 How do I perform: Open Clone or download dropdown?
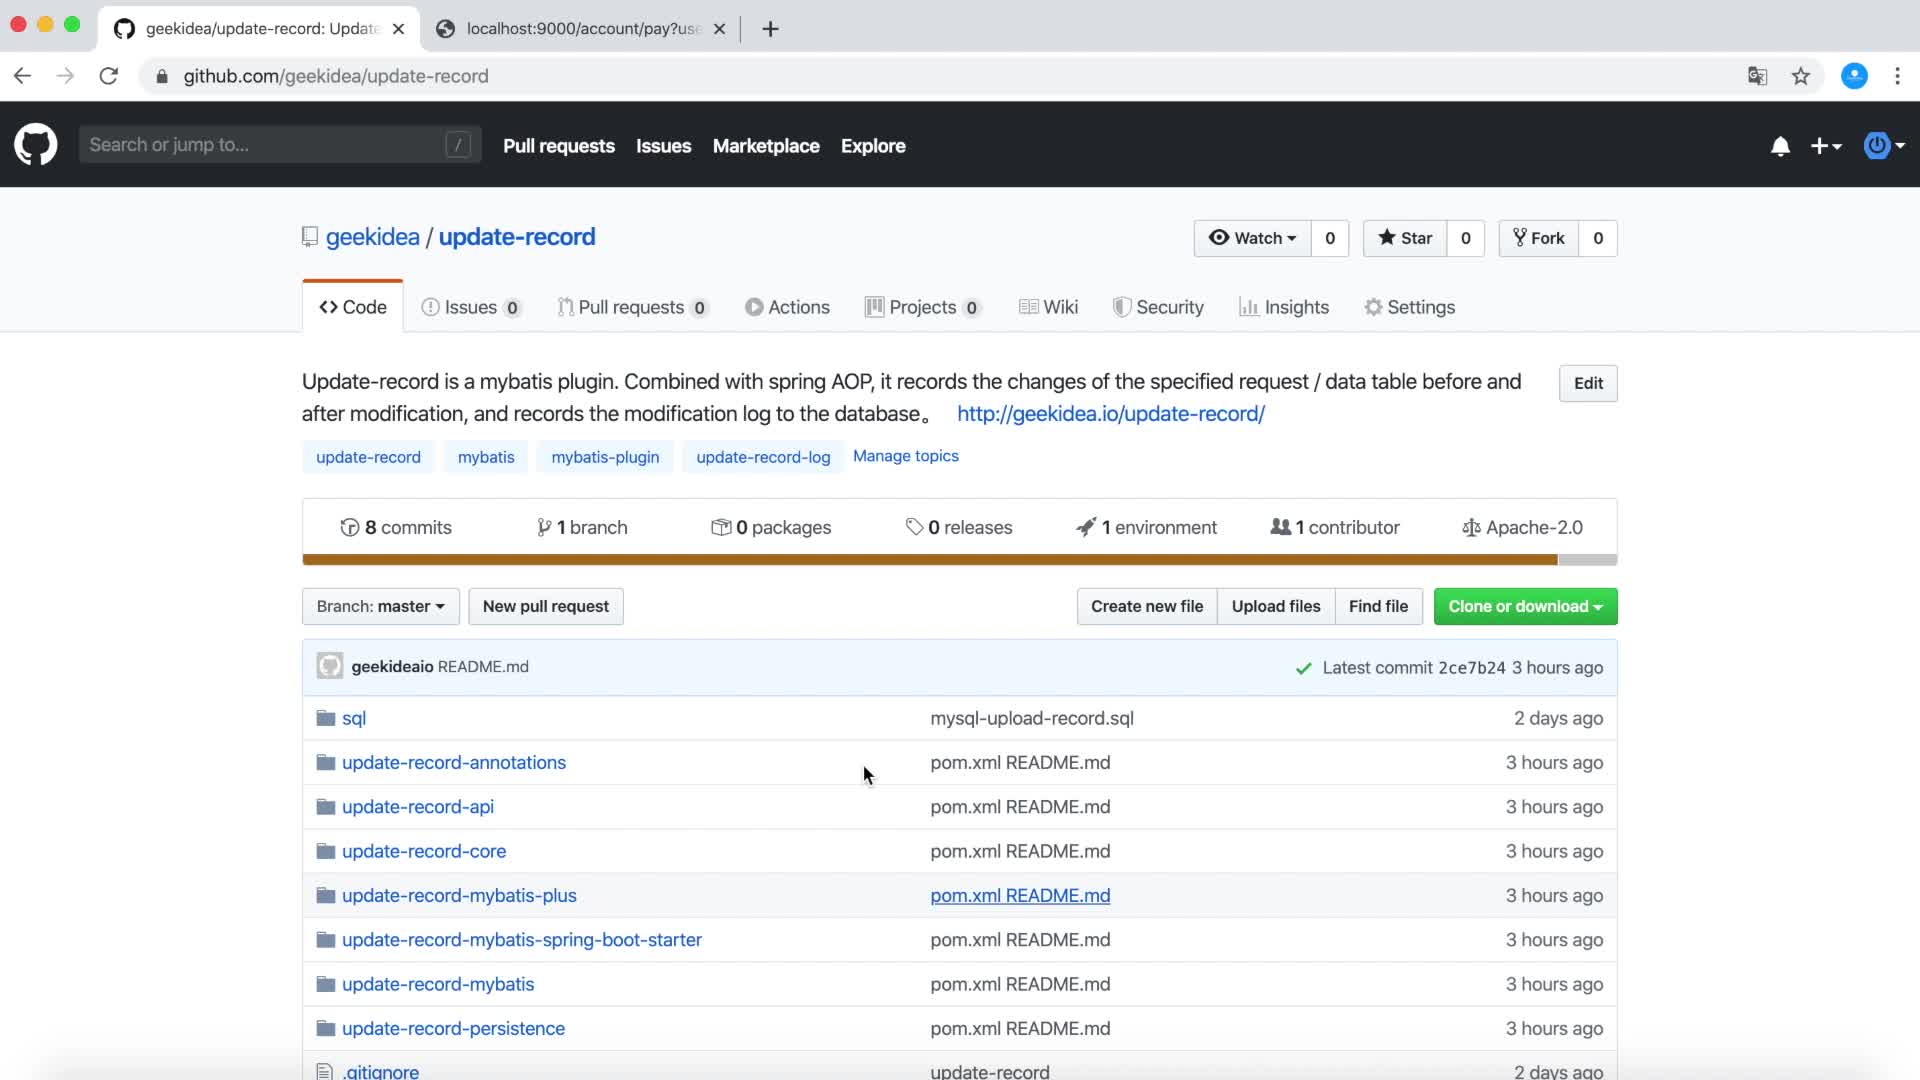click(x=1524, y=606)
